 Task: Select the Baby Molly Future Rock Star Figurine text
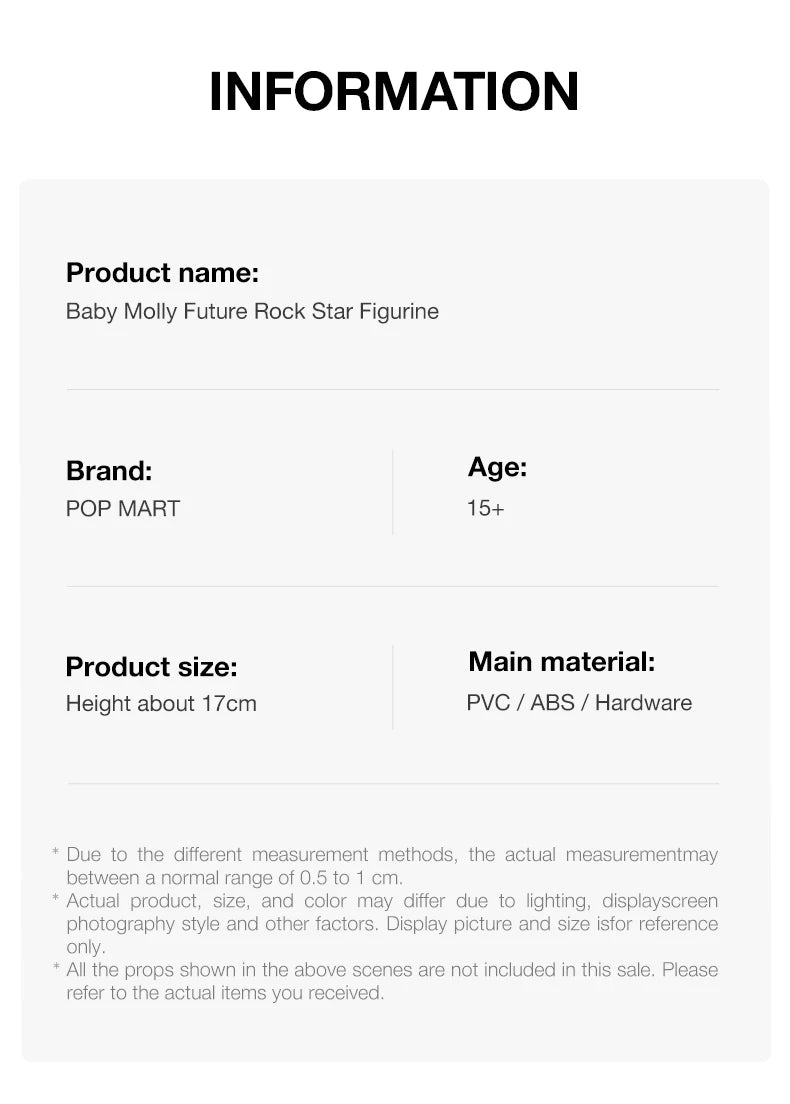(252, 311)
